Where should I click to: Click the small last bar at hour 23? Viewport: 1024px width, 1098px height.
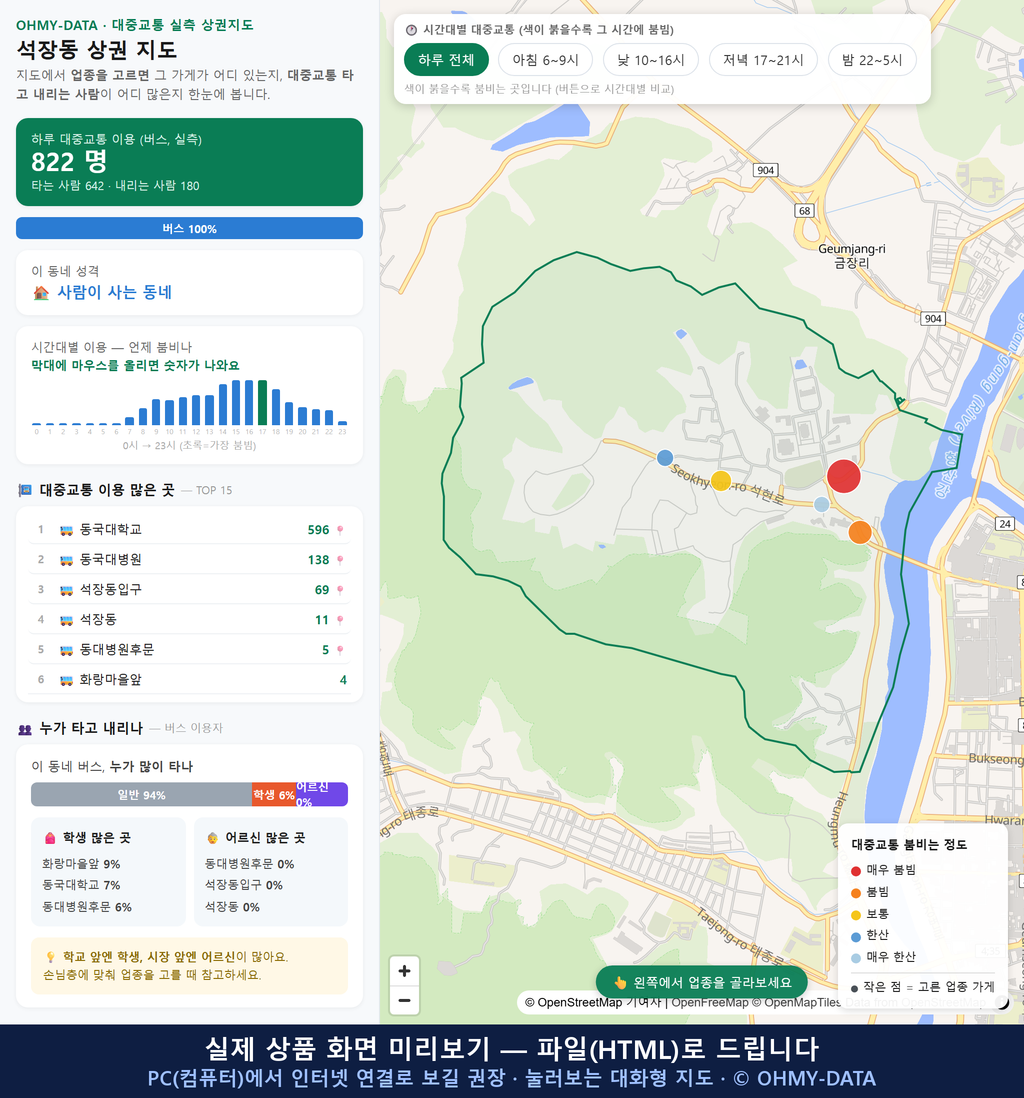[343, 423]
